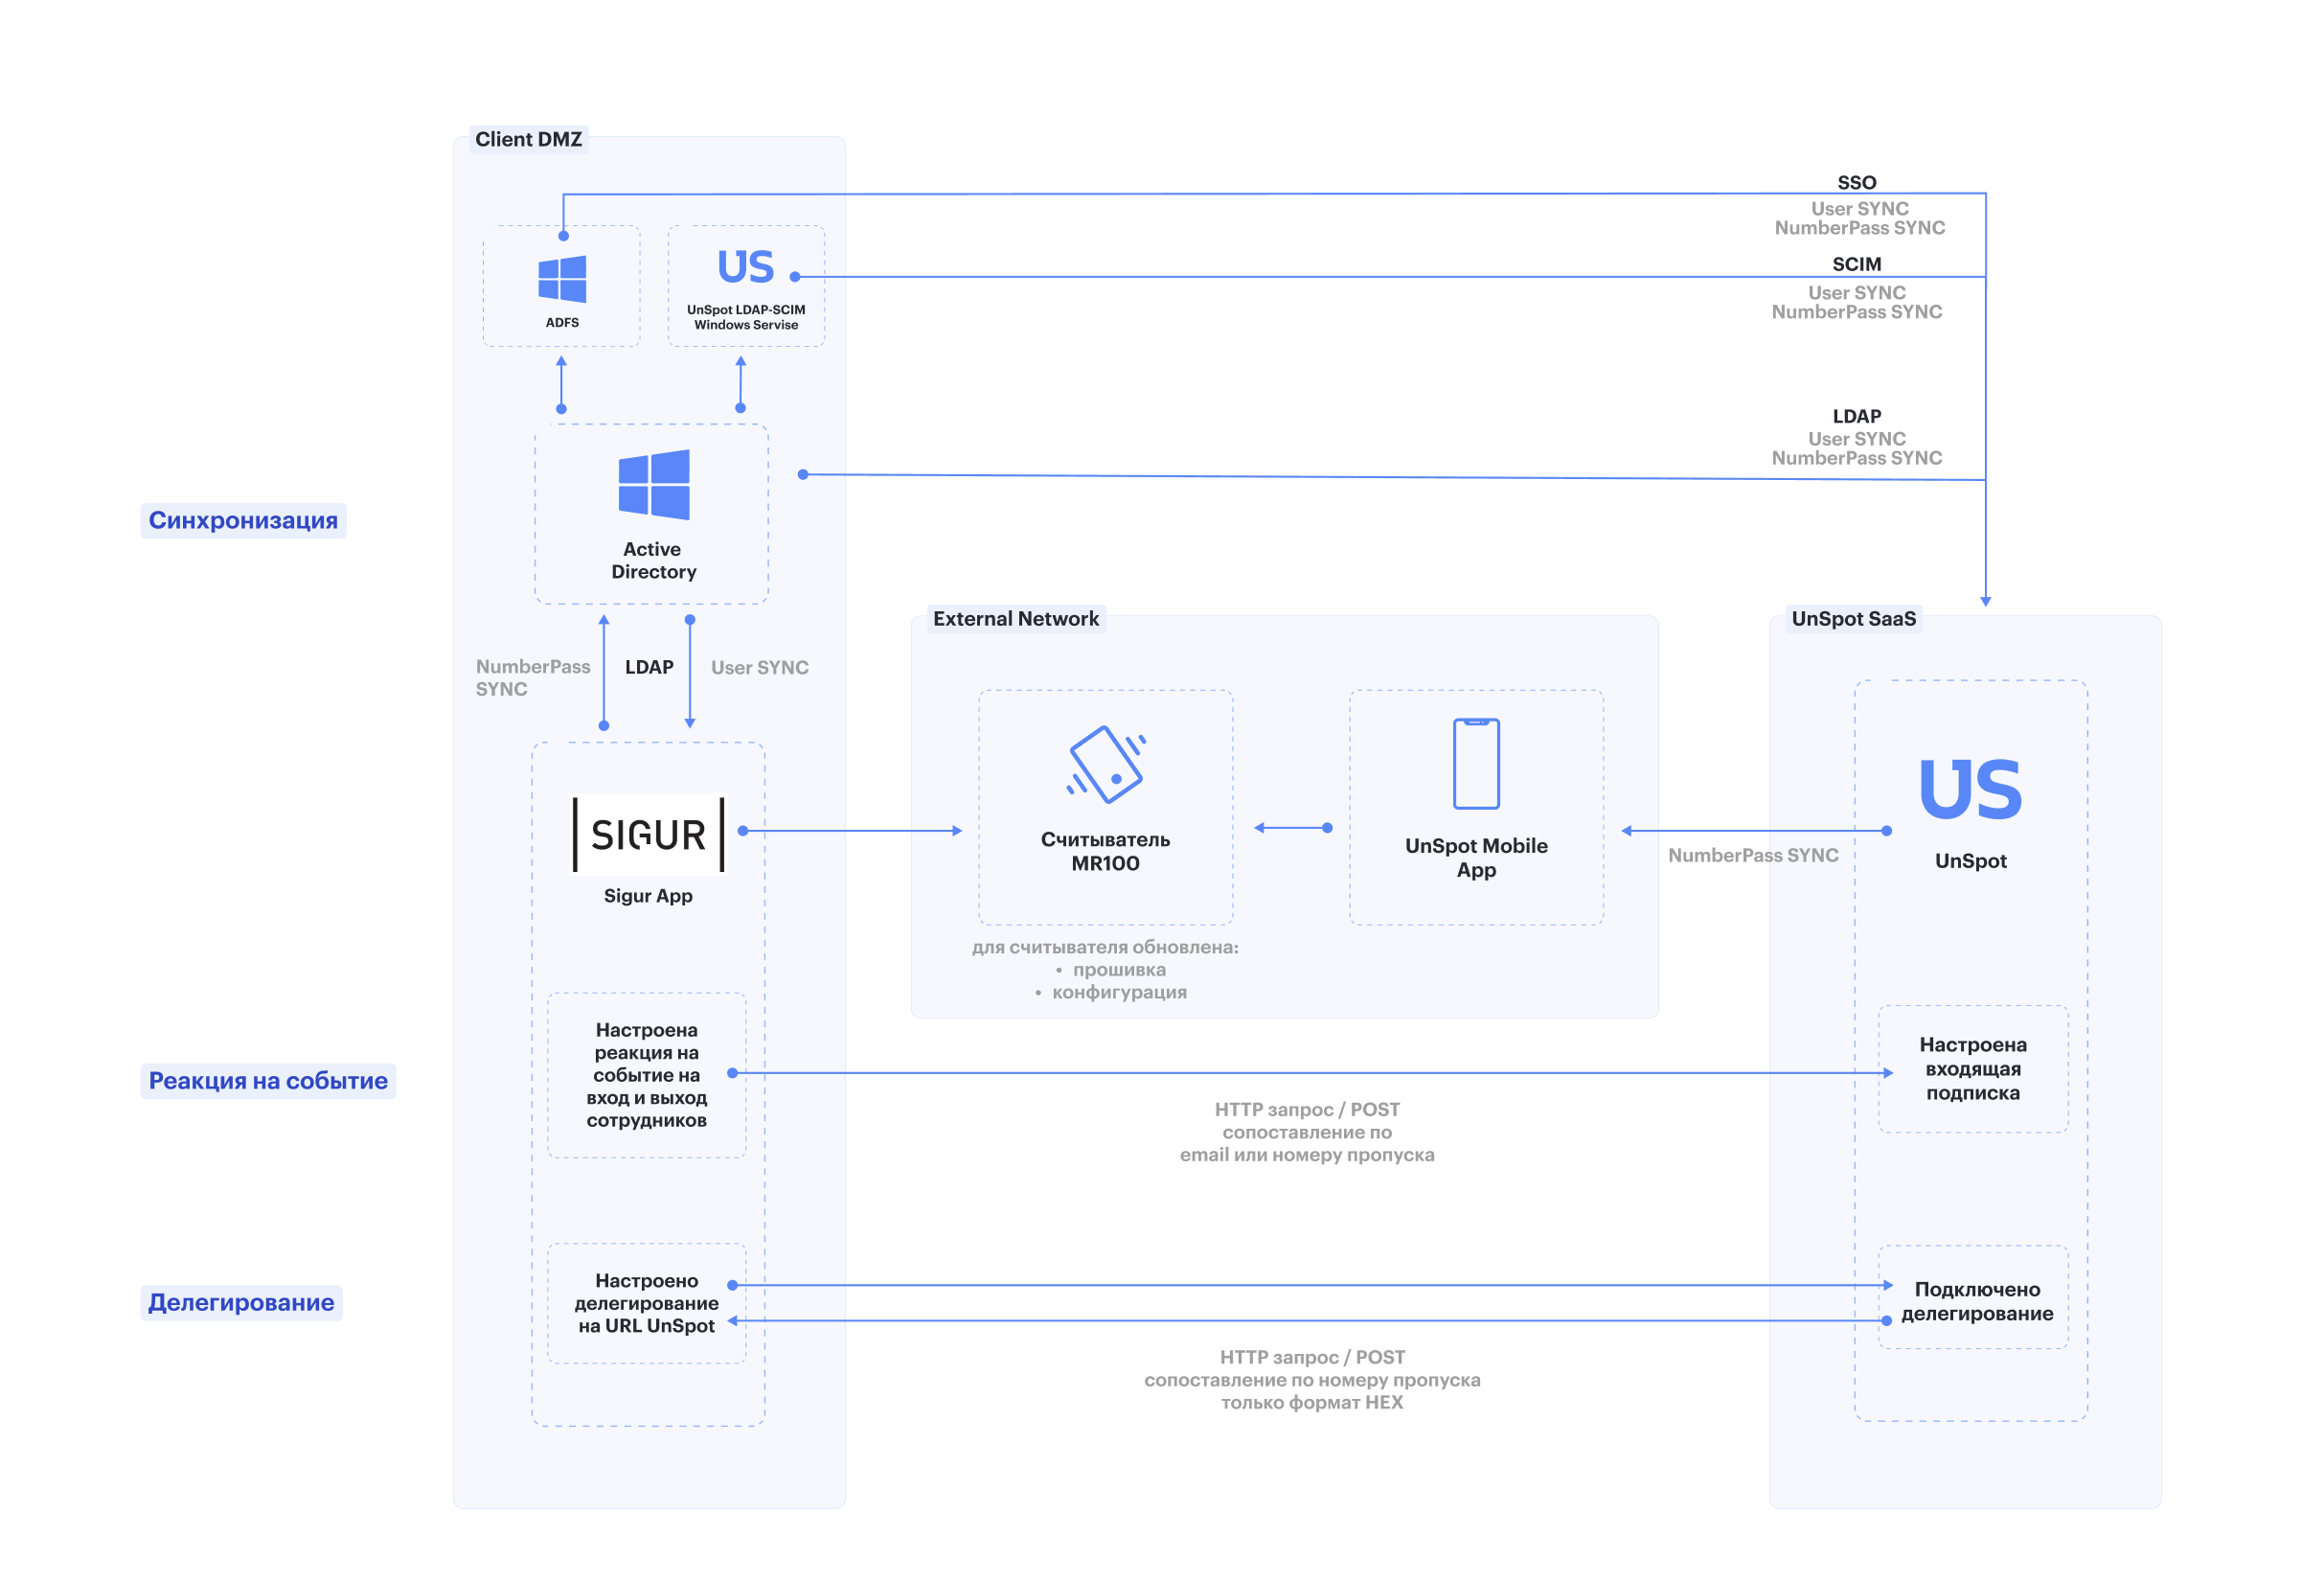Click NumberPass SYNC text under SCIM
The width and height of the screenshot is (2324, 1581).
pyautogui.click(x=1857, y=312)
